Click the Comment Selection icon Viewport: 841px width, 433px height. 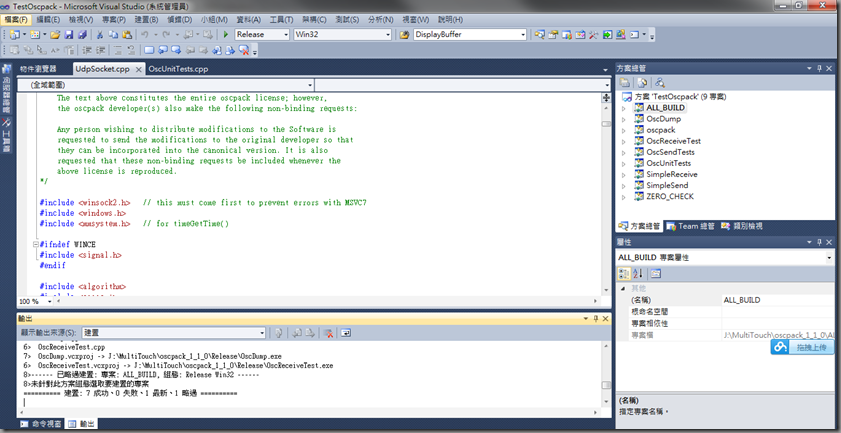(x=116, y=50)
